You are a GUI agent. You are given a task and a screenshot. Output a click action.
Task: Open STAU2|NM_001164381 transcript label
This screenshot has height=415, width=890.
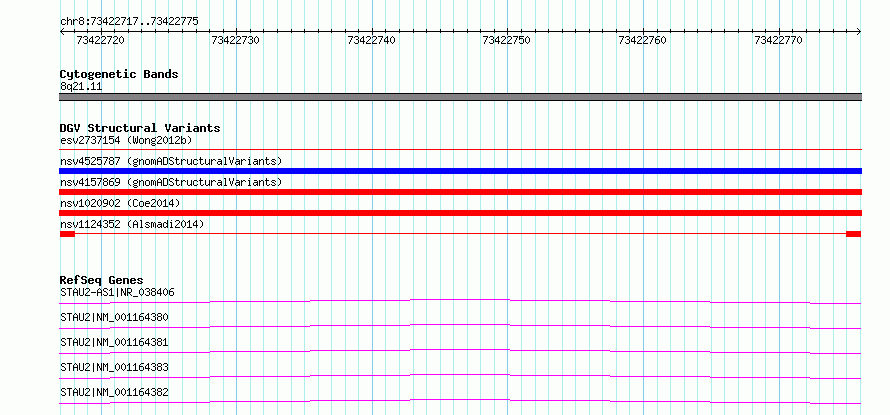(114, 342)
